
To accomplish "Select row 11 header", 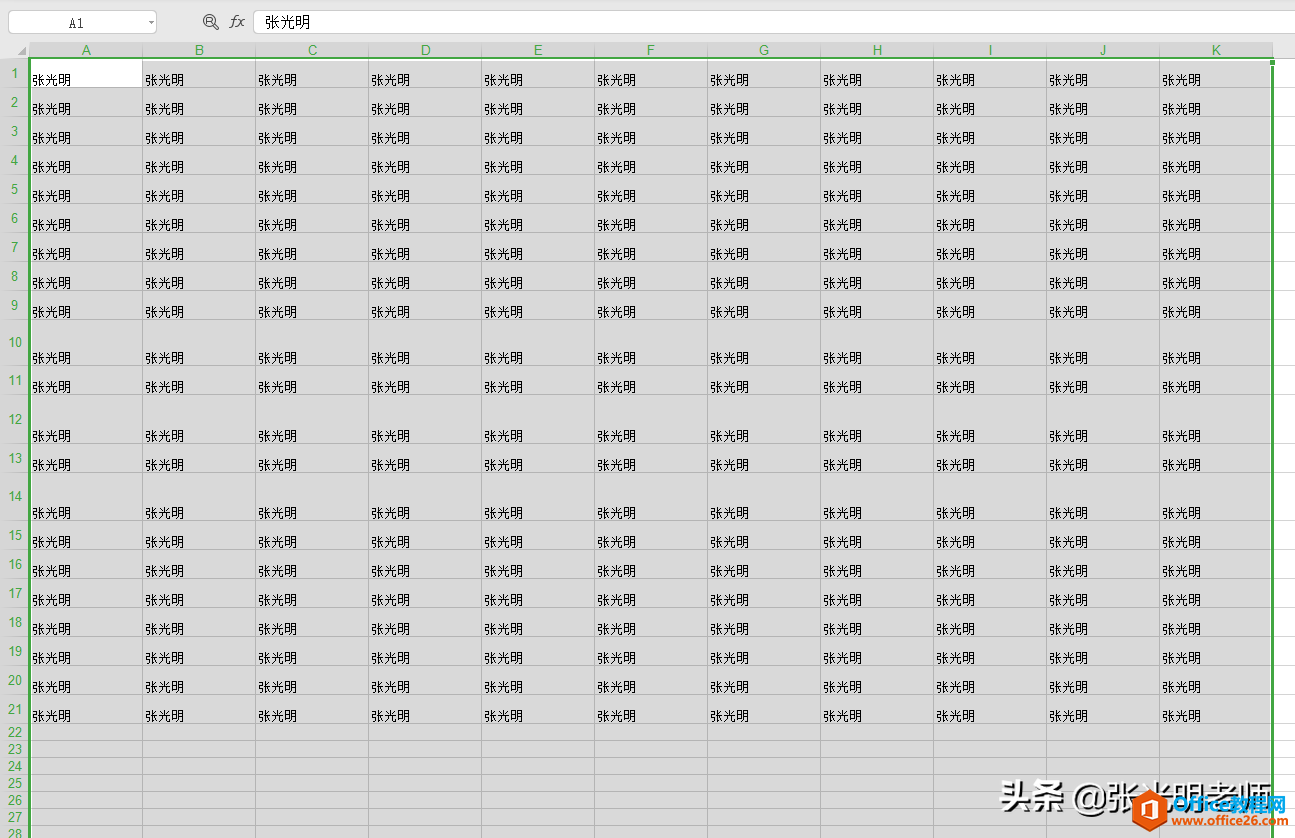I will click(15, 380).
